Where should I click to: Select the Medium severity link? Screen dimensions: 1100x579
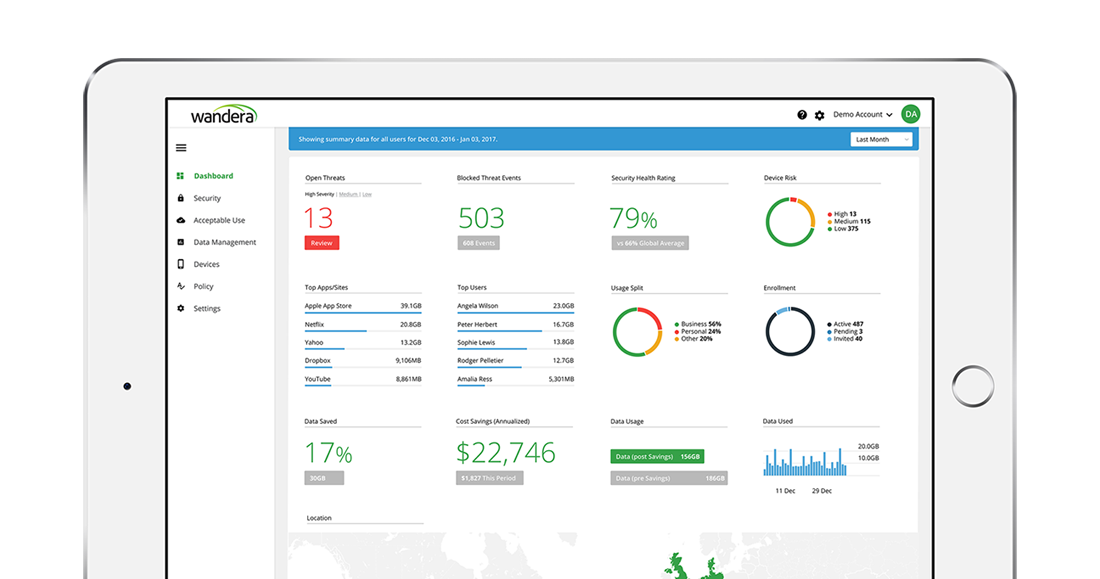click(348, 194)
